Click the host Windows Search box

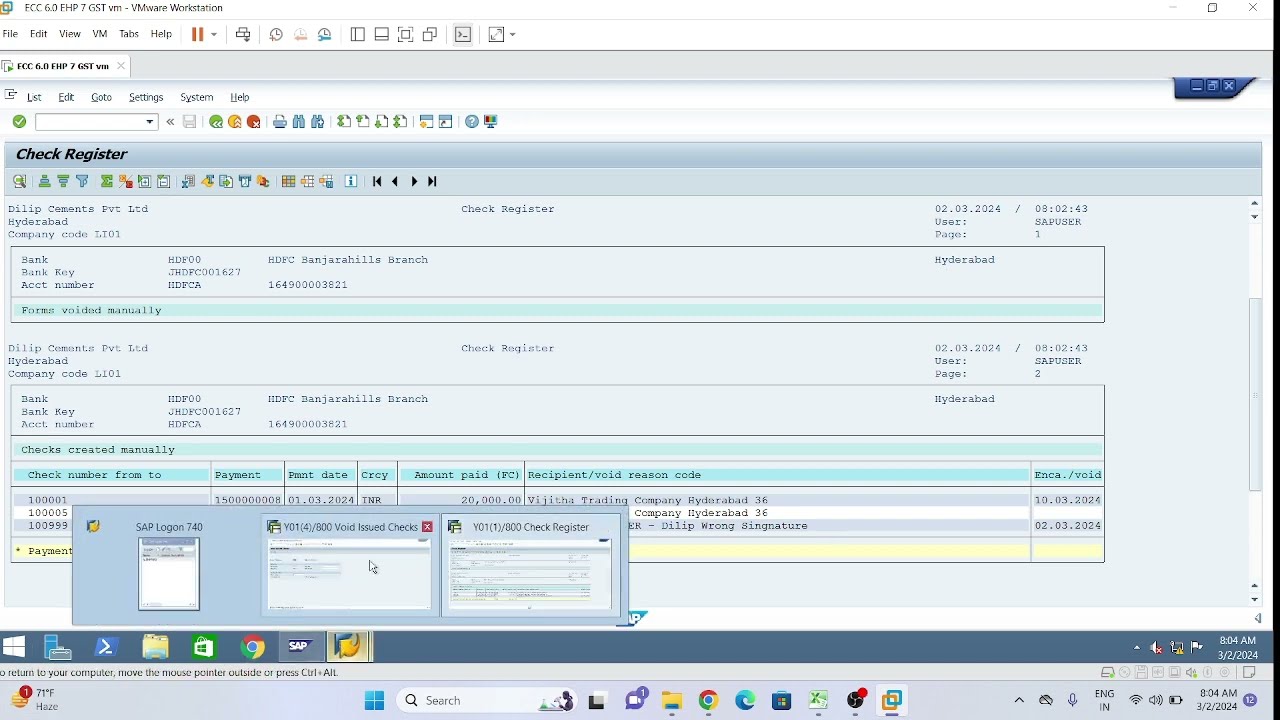(x=487, y=701)
